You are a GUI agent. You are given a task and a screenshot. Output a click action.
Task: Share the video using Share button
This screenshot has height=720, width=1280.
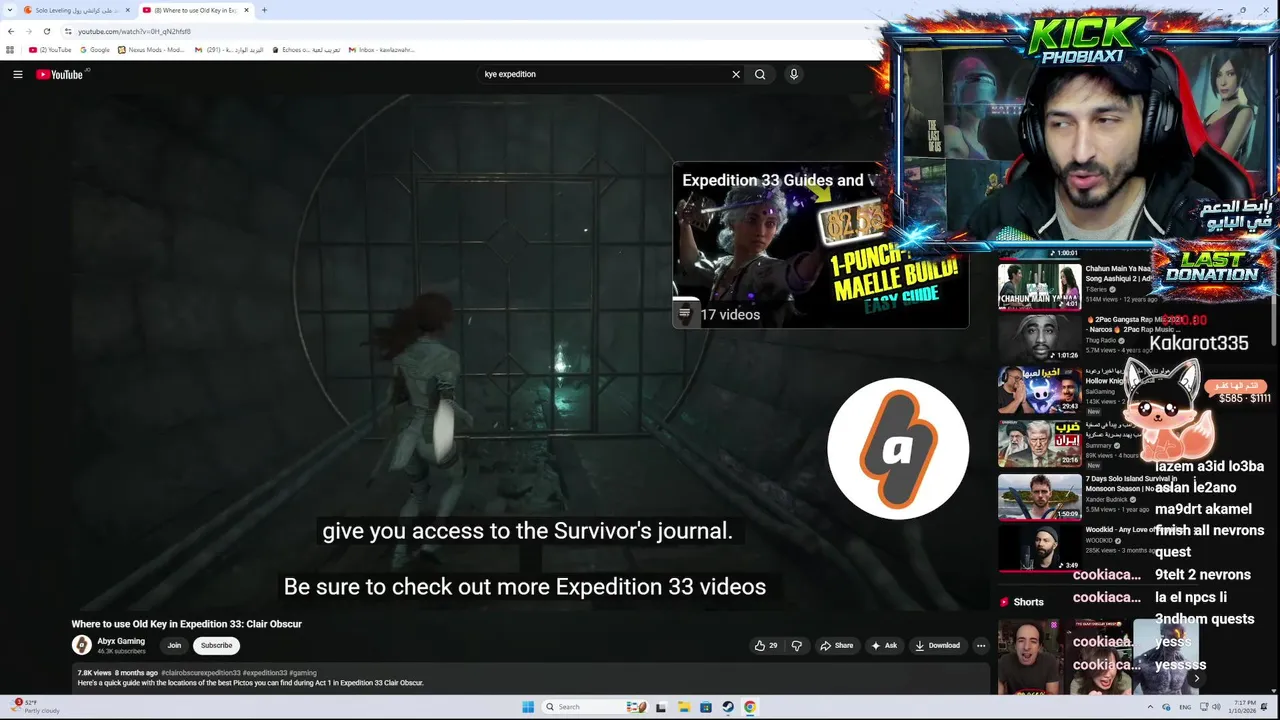(x=837, y=646)
